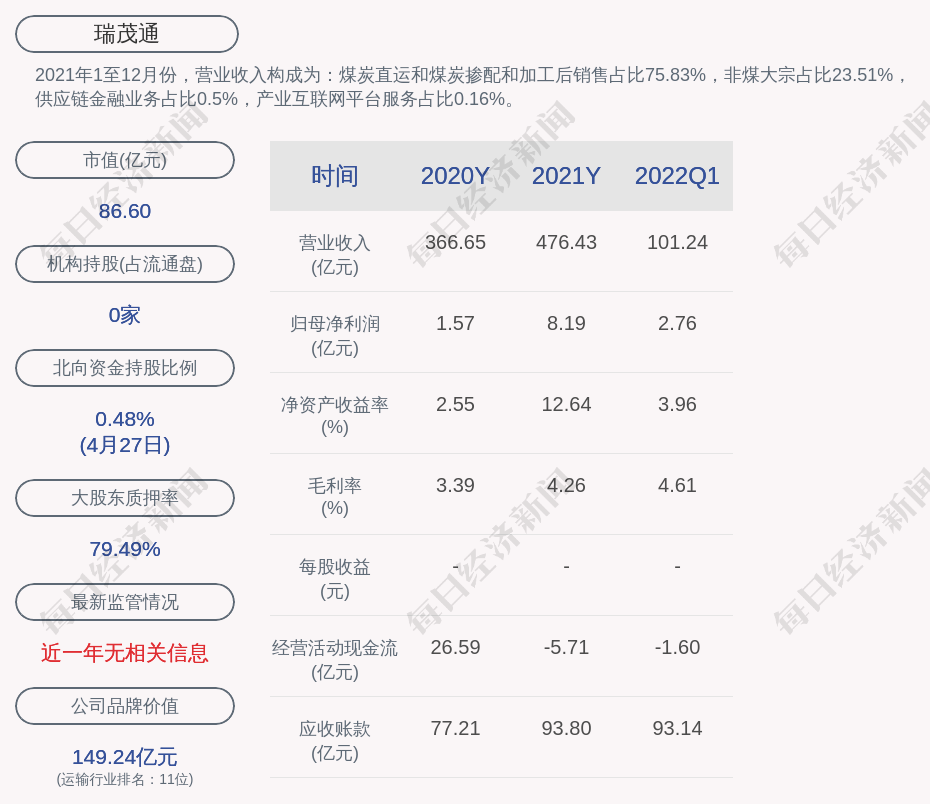930x804 pixels.
Task: Click the red 近一年无相关信息 text
Action: tap(125, 653)
